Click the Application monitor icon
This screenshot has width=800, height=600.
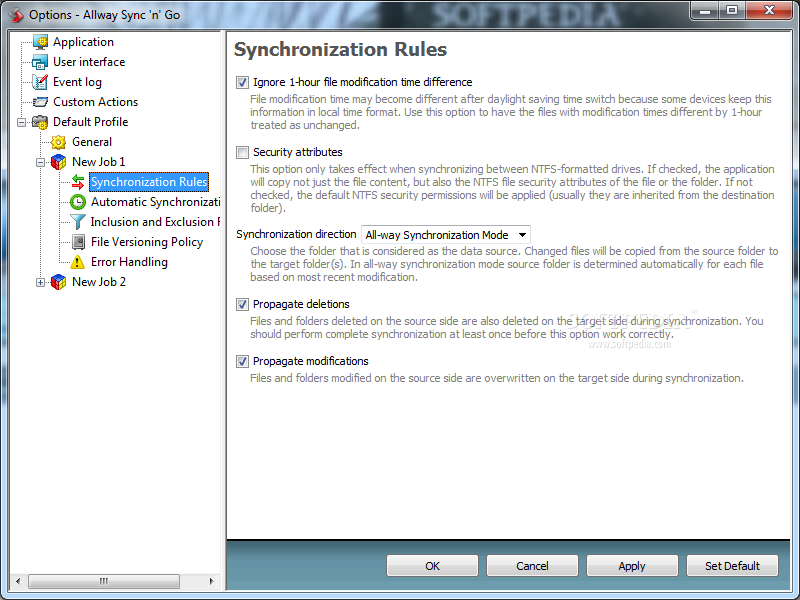[x=40, y=42]
